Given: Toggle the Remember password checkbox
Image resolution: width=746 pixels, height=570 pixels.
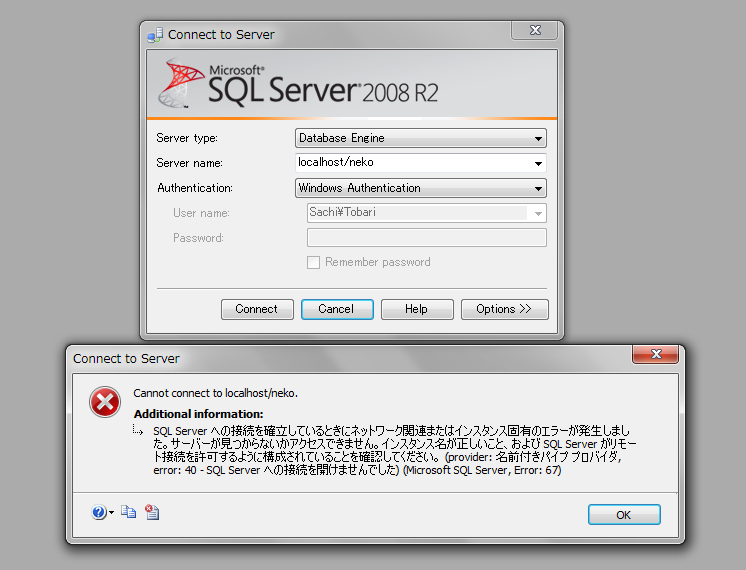Looking at the screenshot, I should (313, 262).
